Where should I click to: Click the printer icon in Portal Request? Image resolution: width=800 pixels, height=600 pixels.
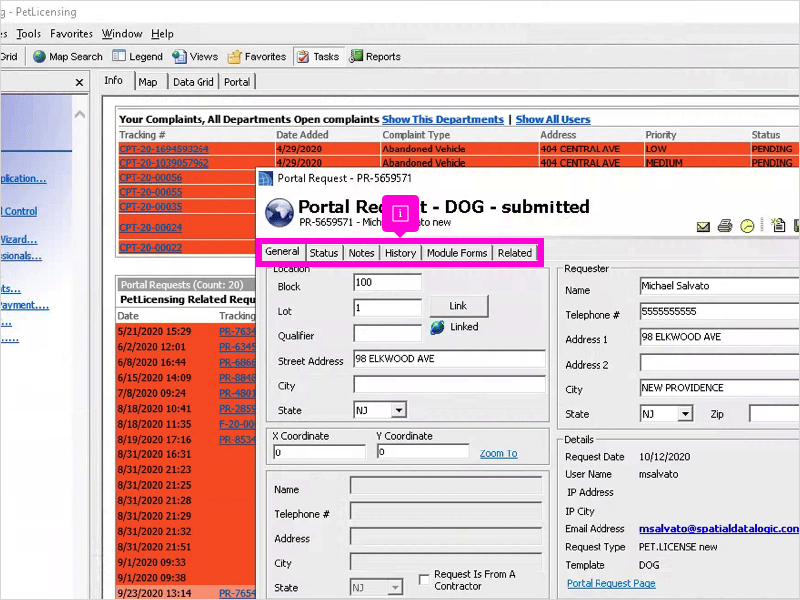click(x=724, y=226)
